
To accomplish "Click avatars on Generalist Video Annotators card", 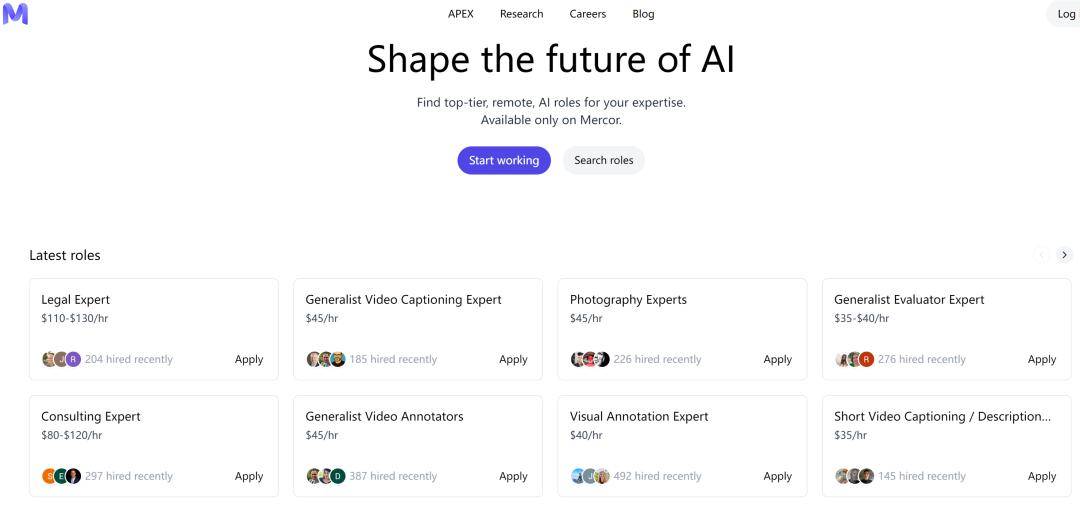I will coord(325,476).
